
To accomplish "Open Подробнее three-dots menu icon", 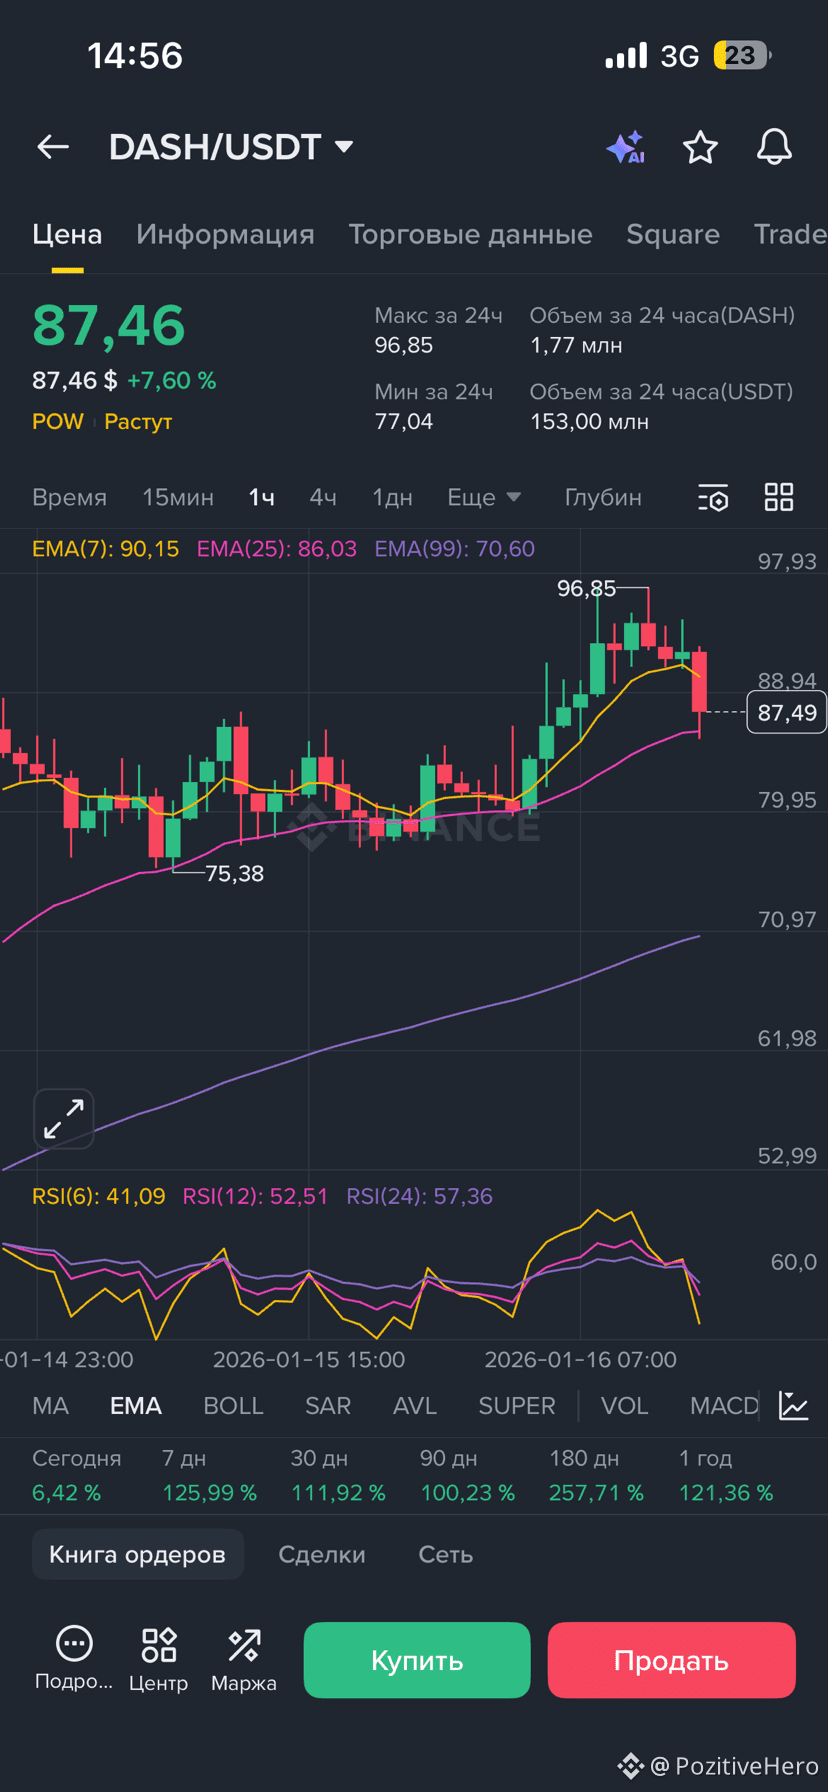I will click(74, 1642).
